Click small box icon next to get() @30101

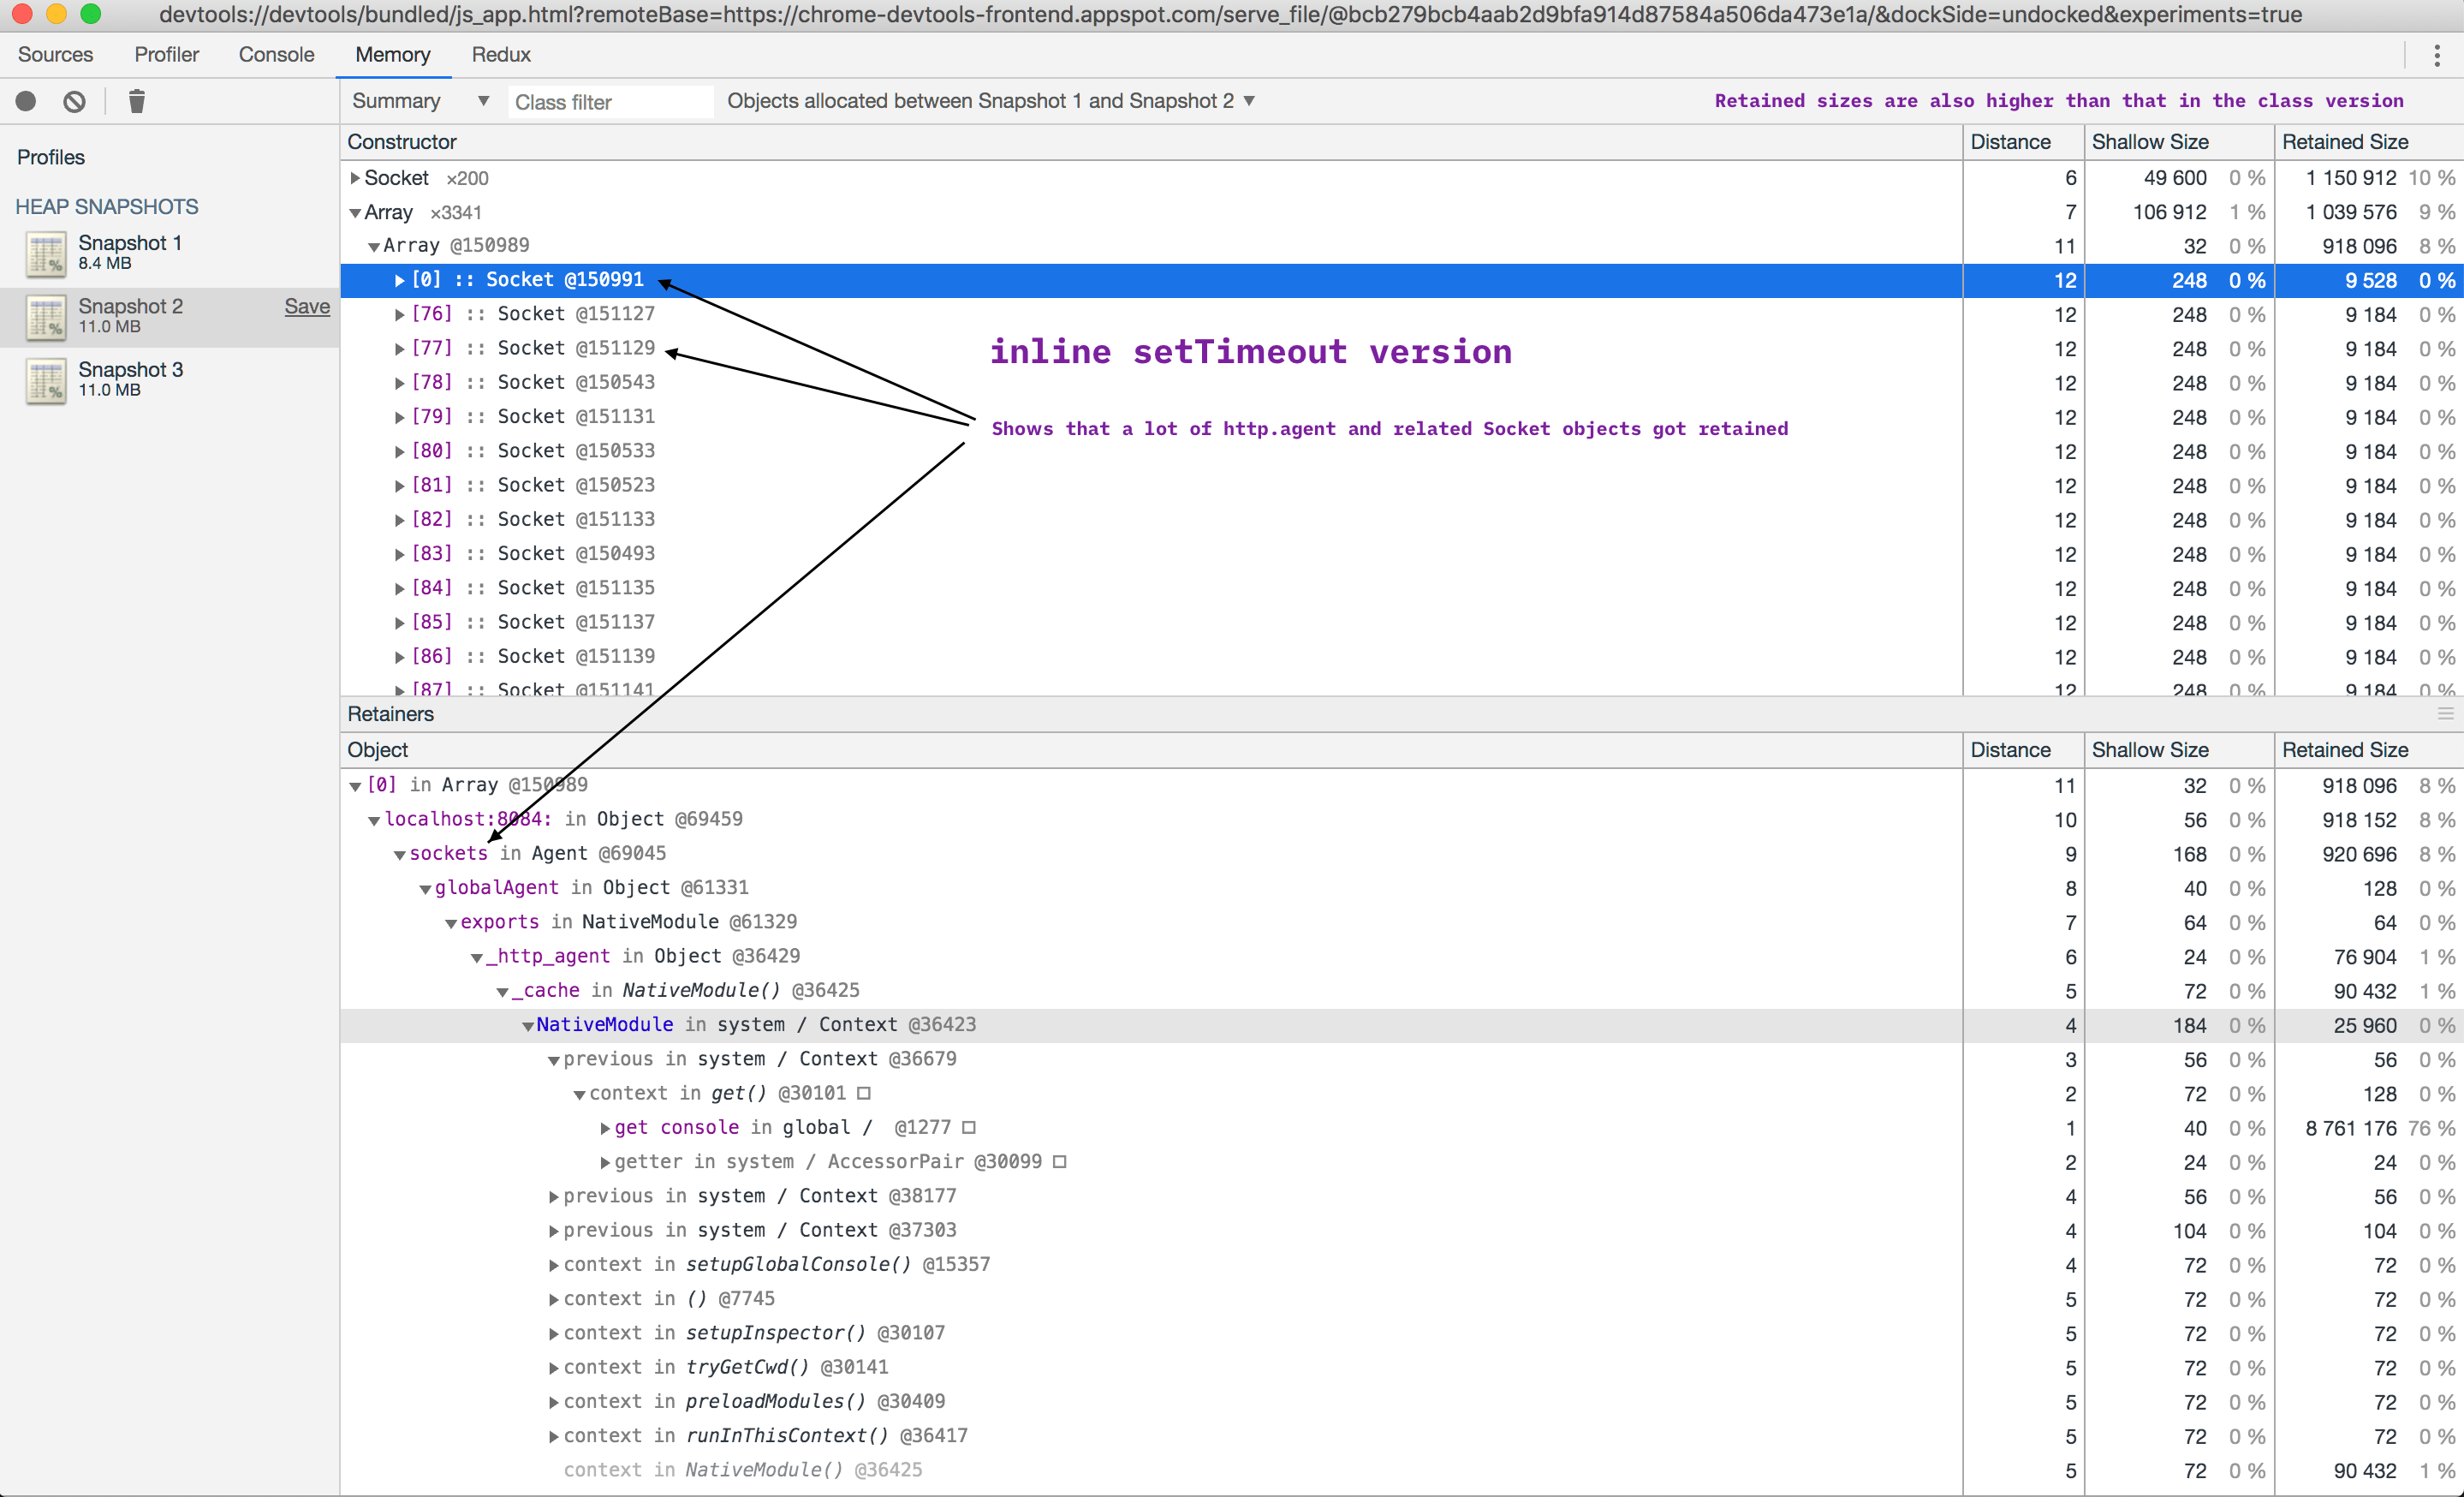(x=864, y=1093)
